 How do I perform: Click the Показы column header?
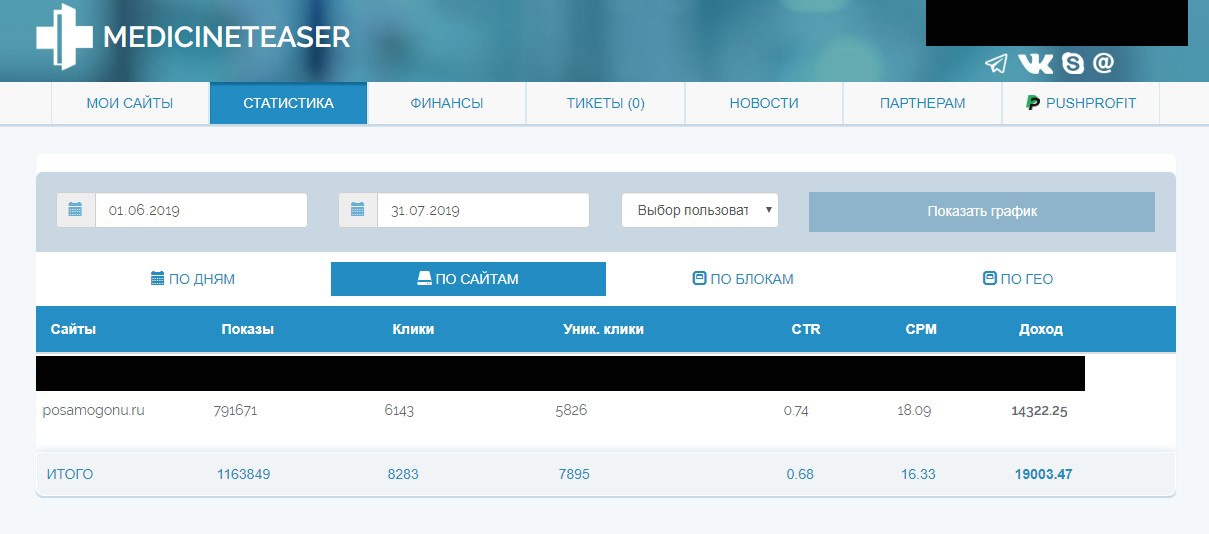pos(247,329)
